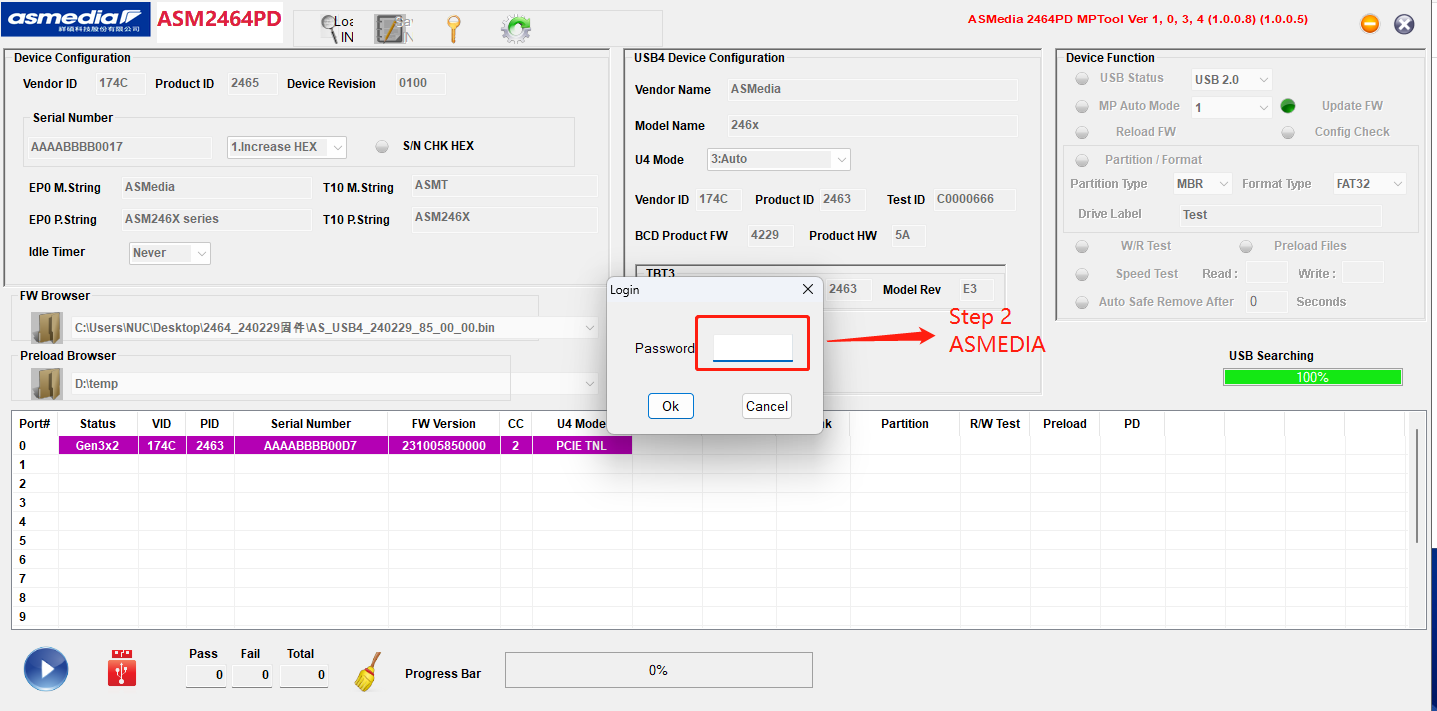This screenshot has width=1437, height=711.
Task: Enable the USB Status option
Action: point(1082,79)
